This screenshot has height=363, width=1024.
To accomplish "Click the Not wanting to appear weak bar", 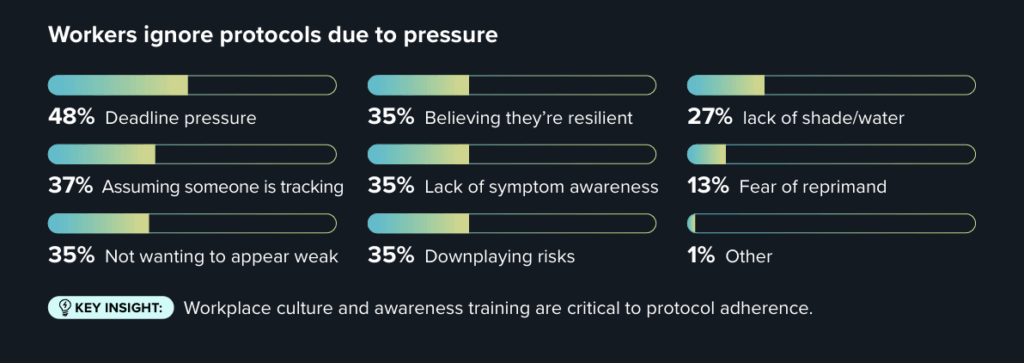I will coord(193,223).
